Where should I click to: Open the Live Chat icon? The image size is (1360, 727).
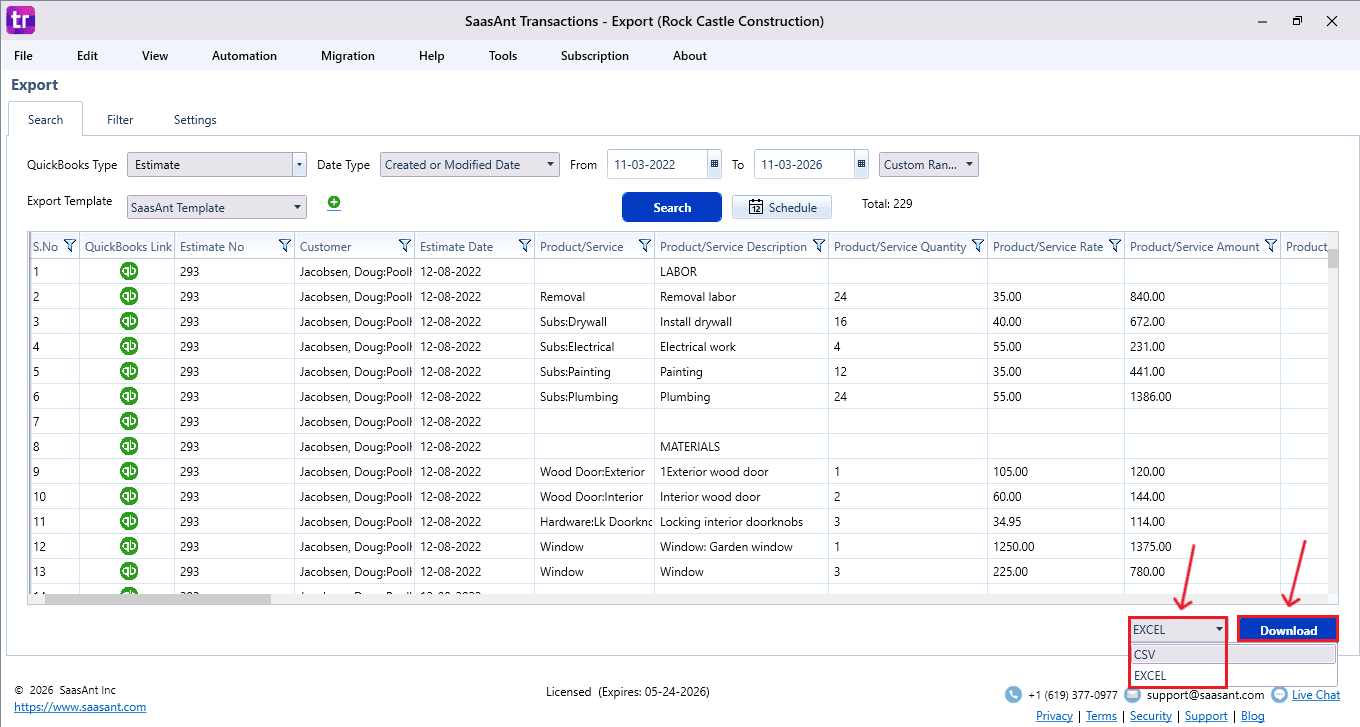(1281, 694)
